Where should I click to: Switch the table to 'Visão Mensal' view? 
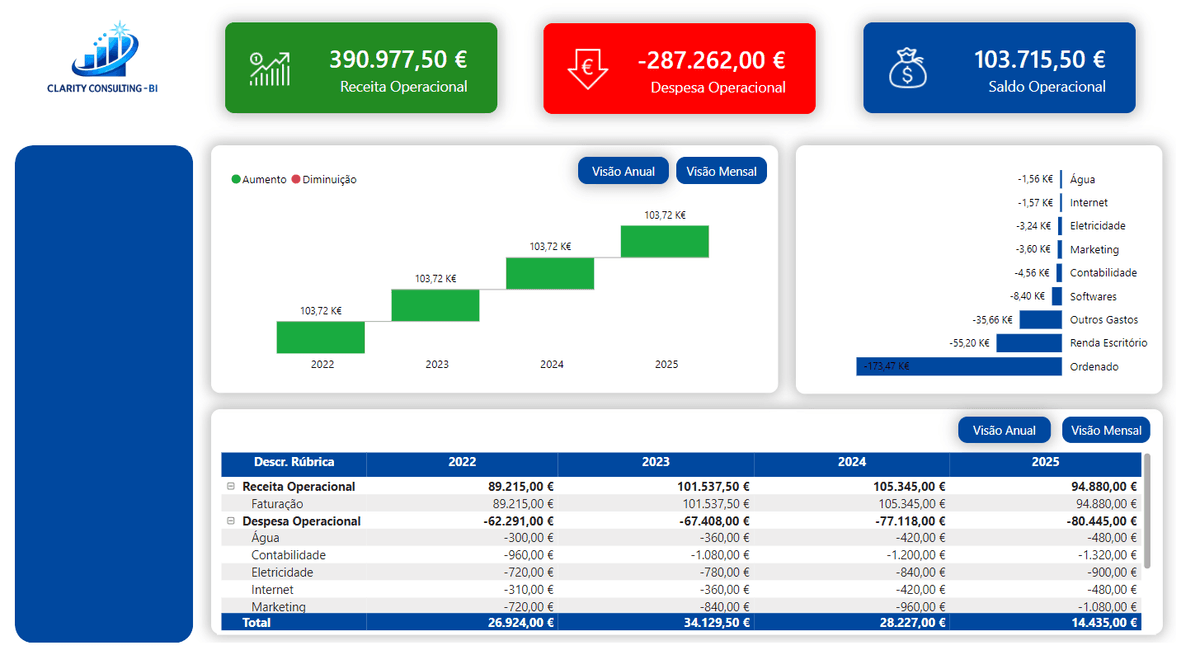point(1105,429)
